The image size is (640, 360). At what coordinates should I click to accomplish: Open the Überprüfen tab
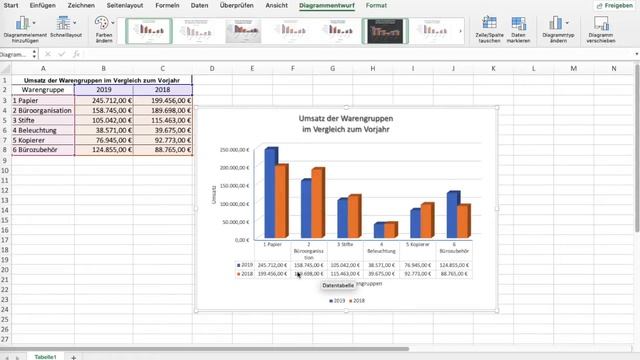[236, 6]
